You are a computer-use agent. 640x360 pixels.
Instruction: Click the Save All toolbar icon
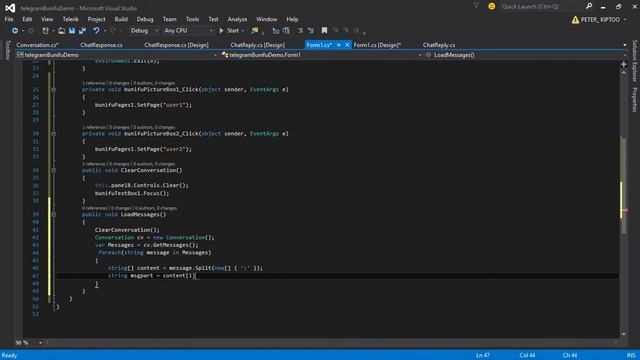(82, 31)
